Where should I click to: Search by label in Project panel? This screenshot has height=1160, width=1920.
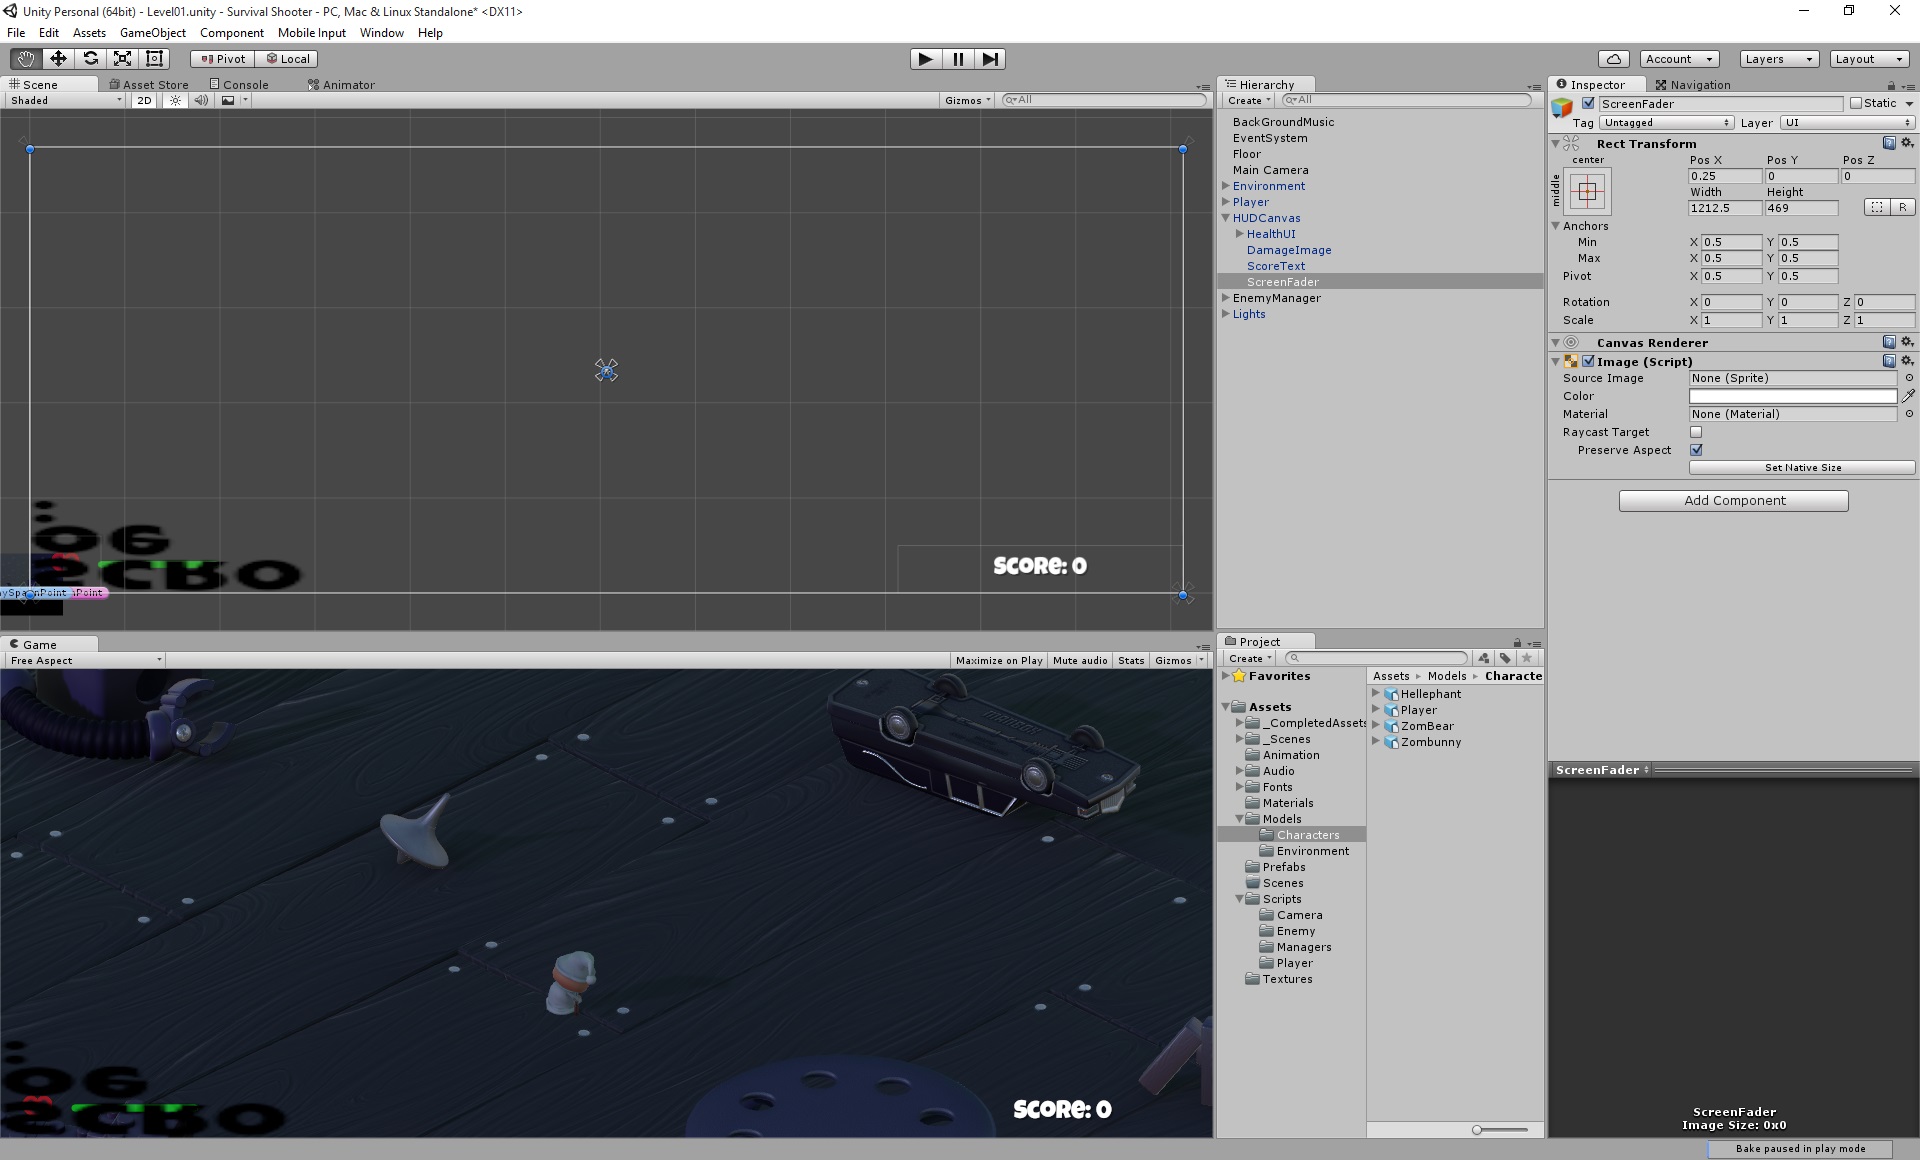1505,658
